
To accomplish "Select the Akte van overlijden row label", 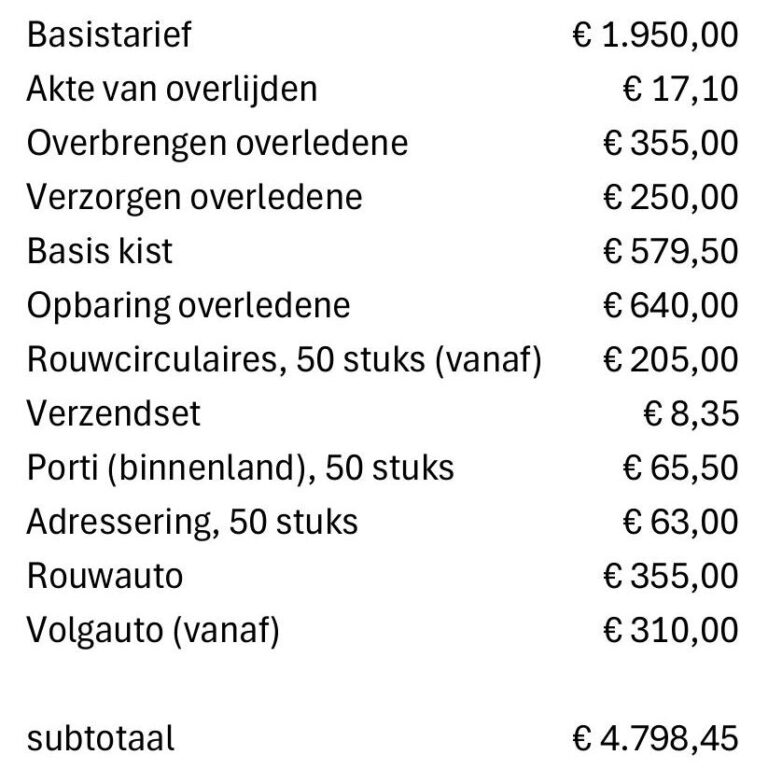I will (x=171, y=89).
